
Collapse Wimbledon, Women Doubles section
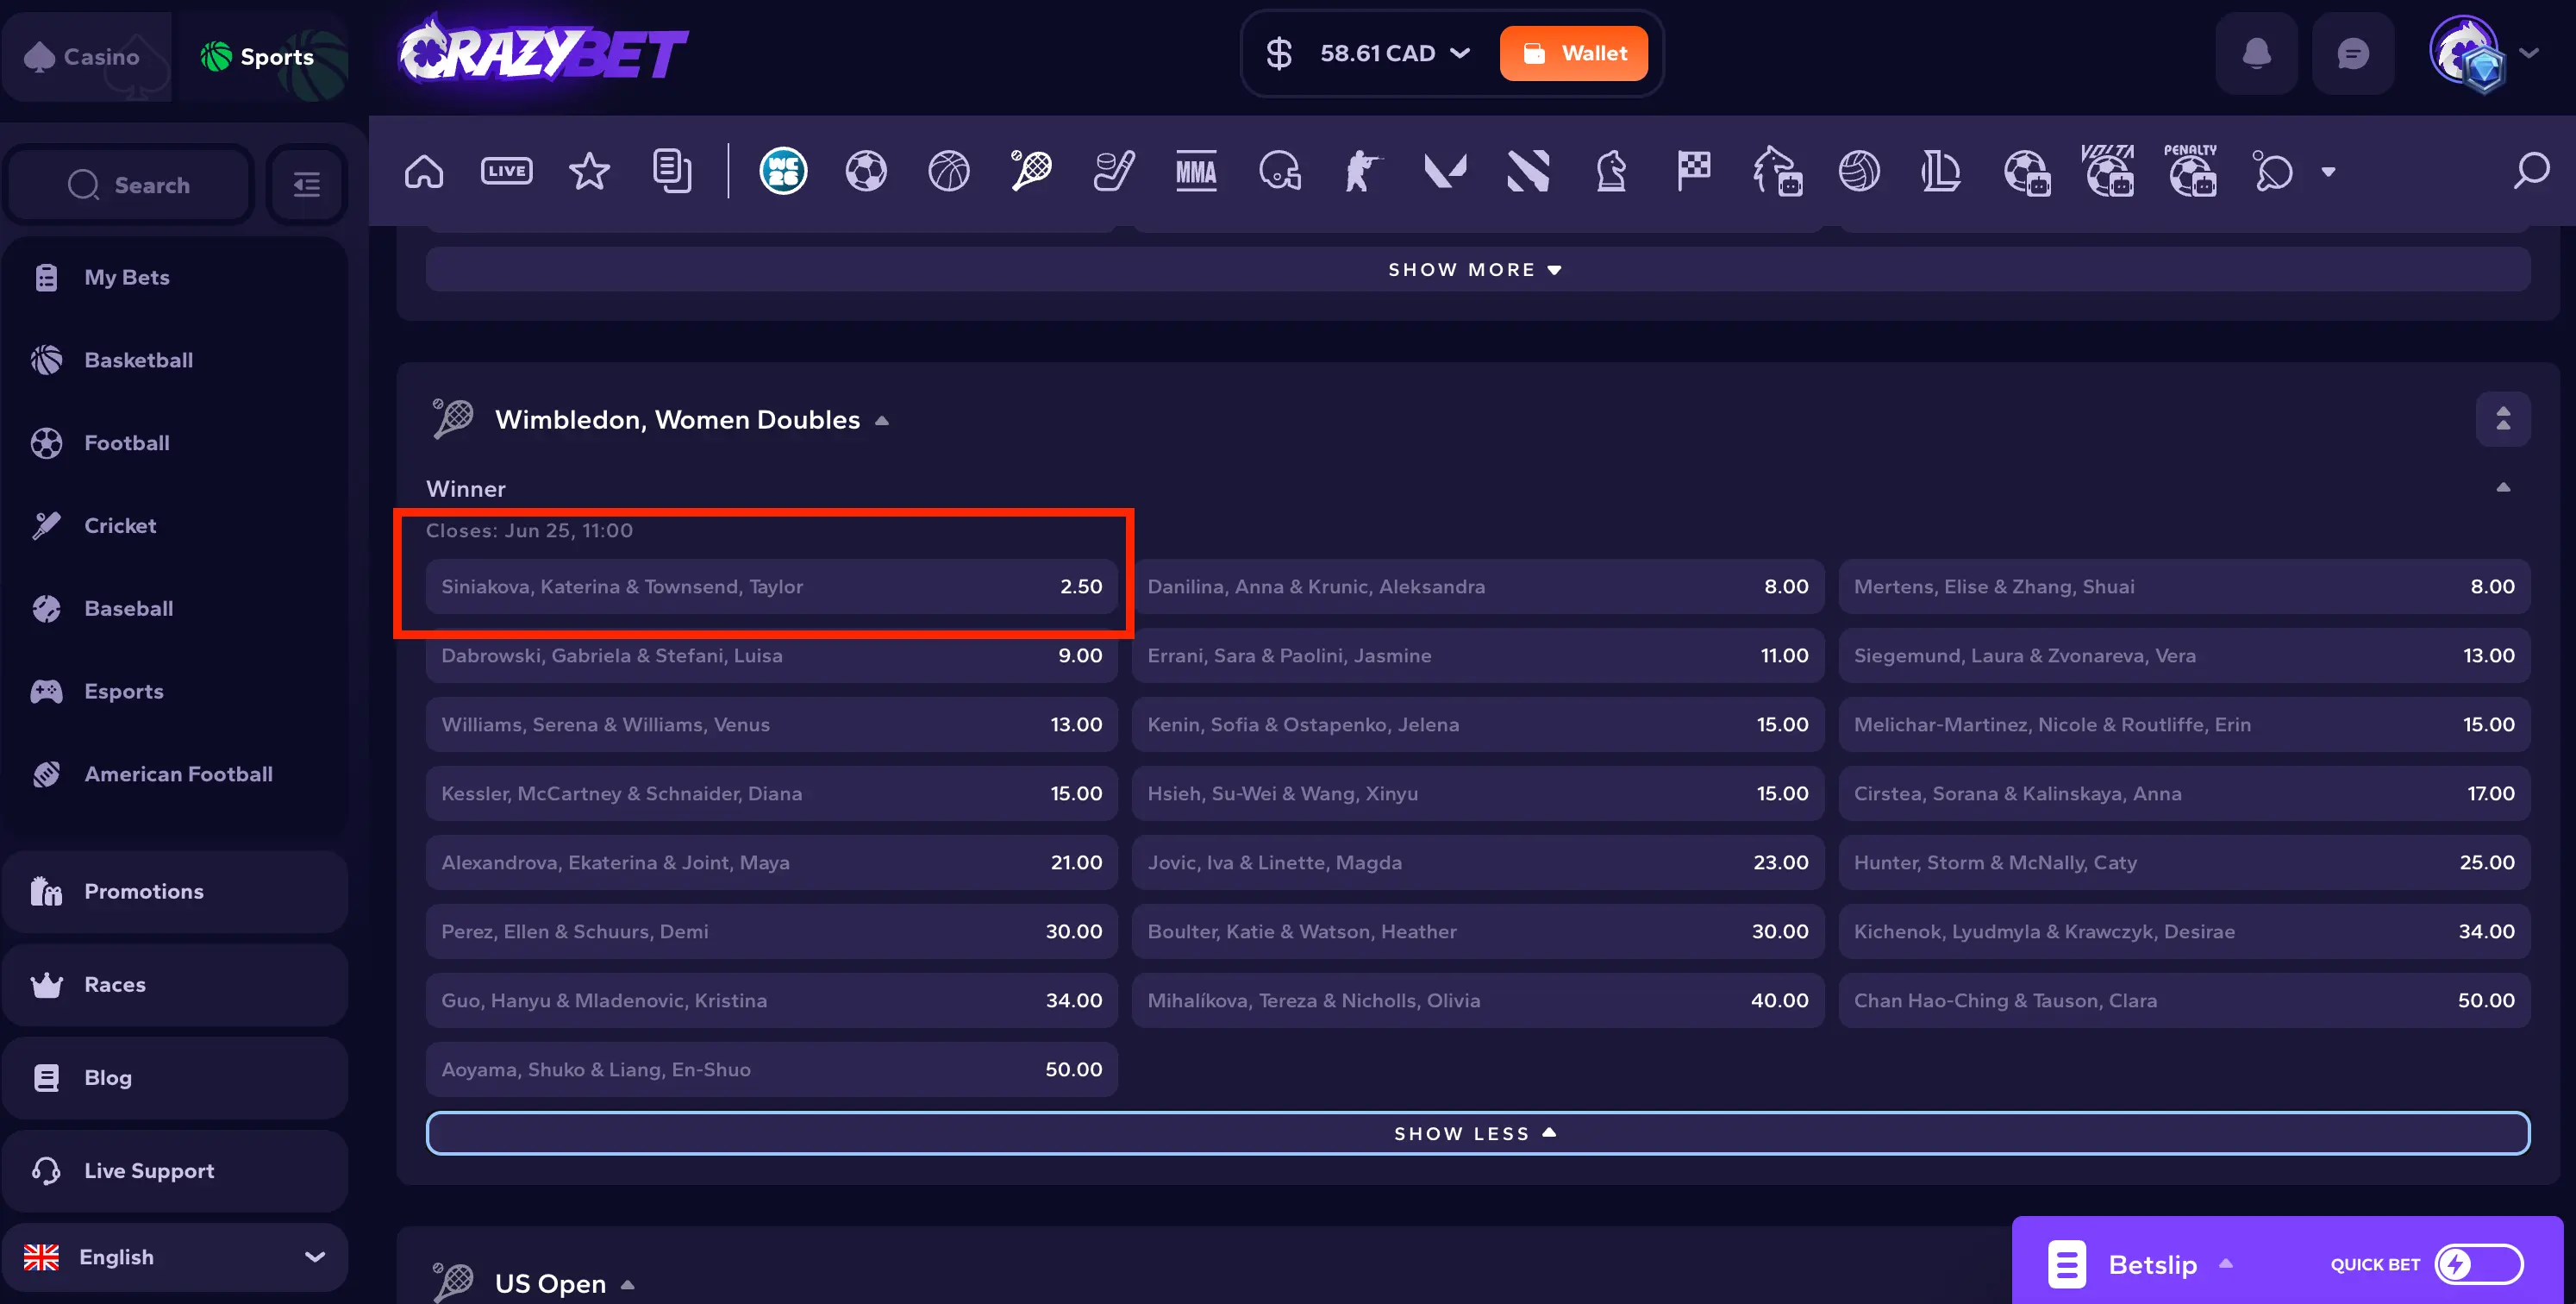[x=882, y=420]
